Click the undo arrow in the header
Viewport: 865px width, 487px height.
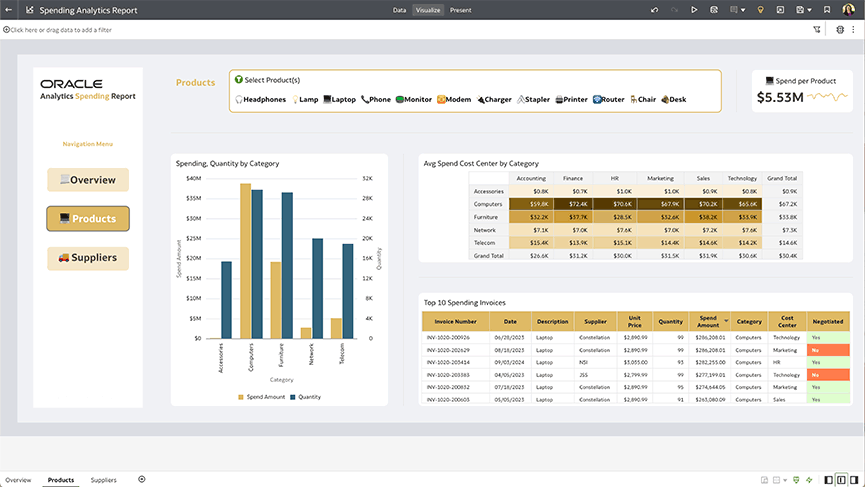point(655,10)
